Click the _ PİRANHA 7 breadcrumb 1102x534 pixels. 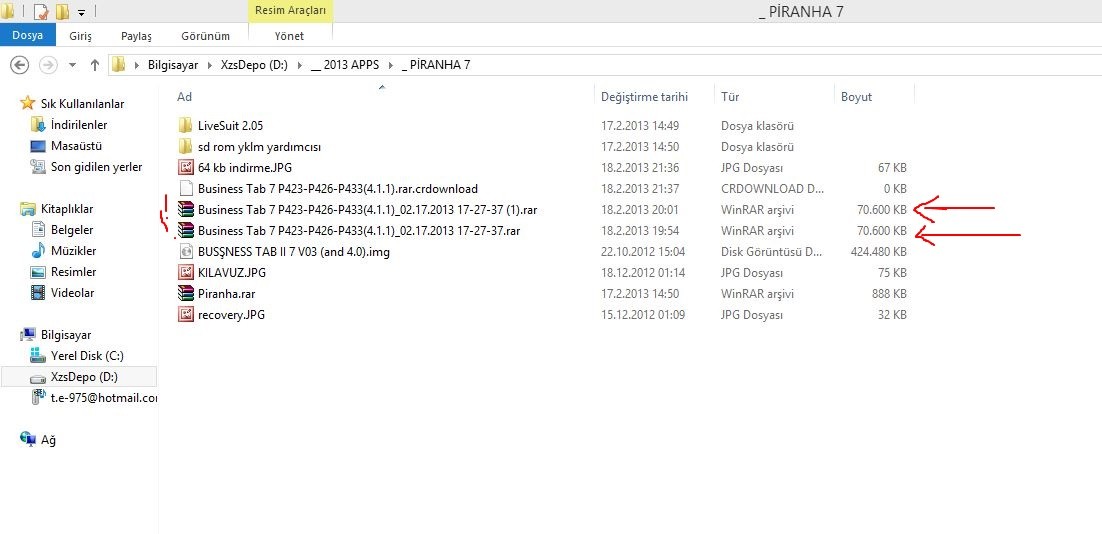[x=436, y=65]
